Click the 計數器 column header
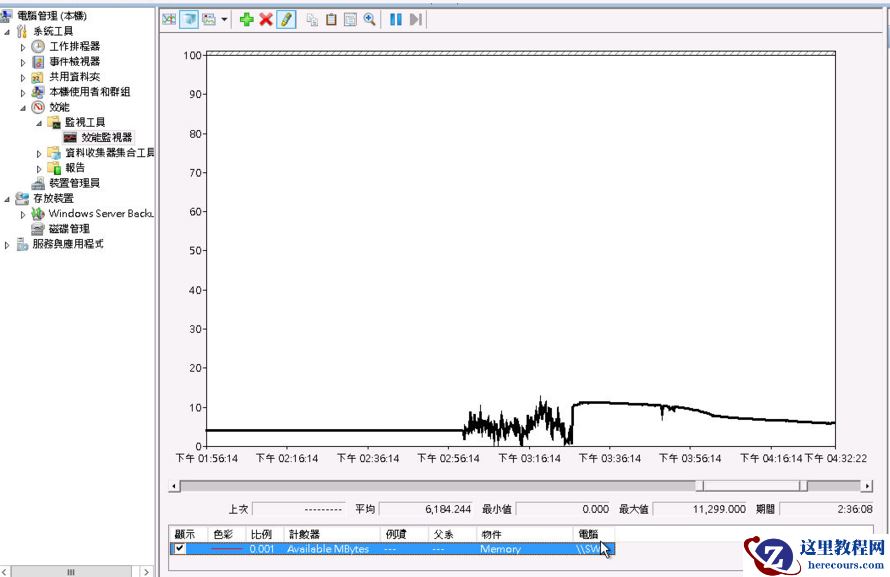Image resolution: width=890 pixels, height=577 pixels. (305, 534)
